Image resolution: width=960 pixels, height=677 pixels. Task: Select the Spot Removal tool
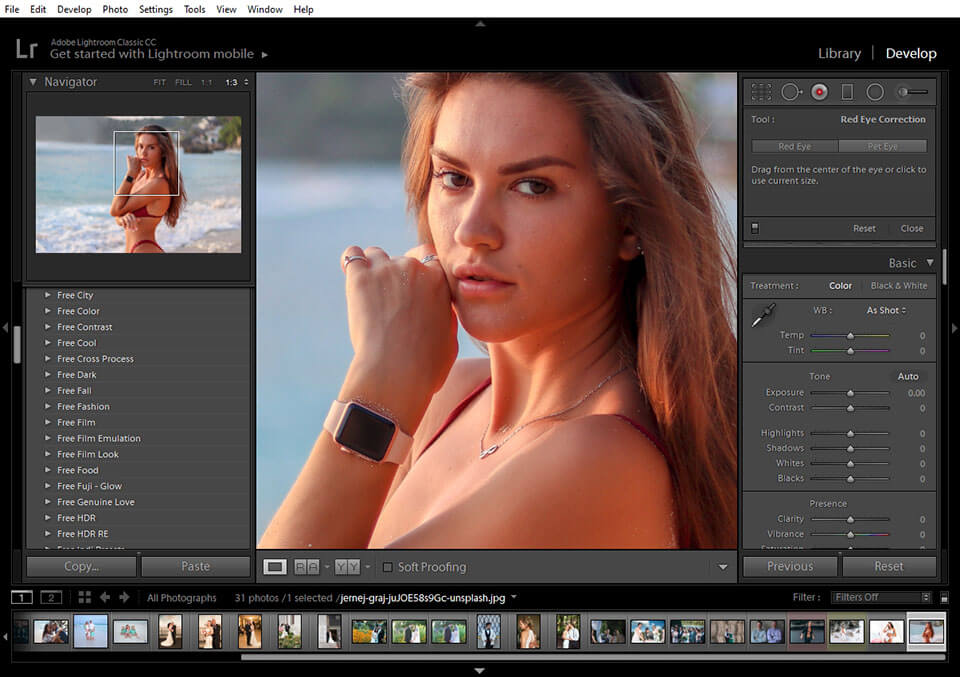click(x=791, y=92)
